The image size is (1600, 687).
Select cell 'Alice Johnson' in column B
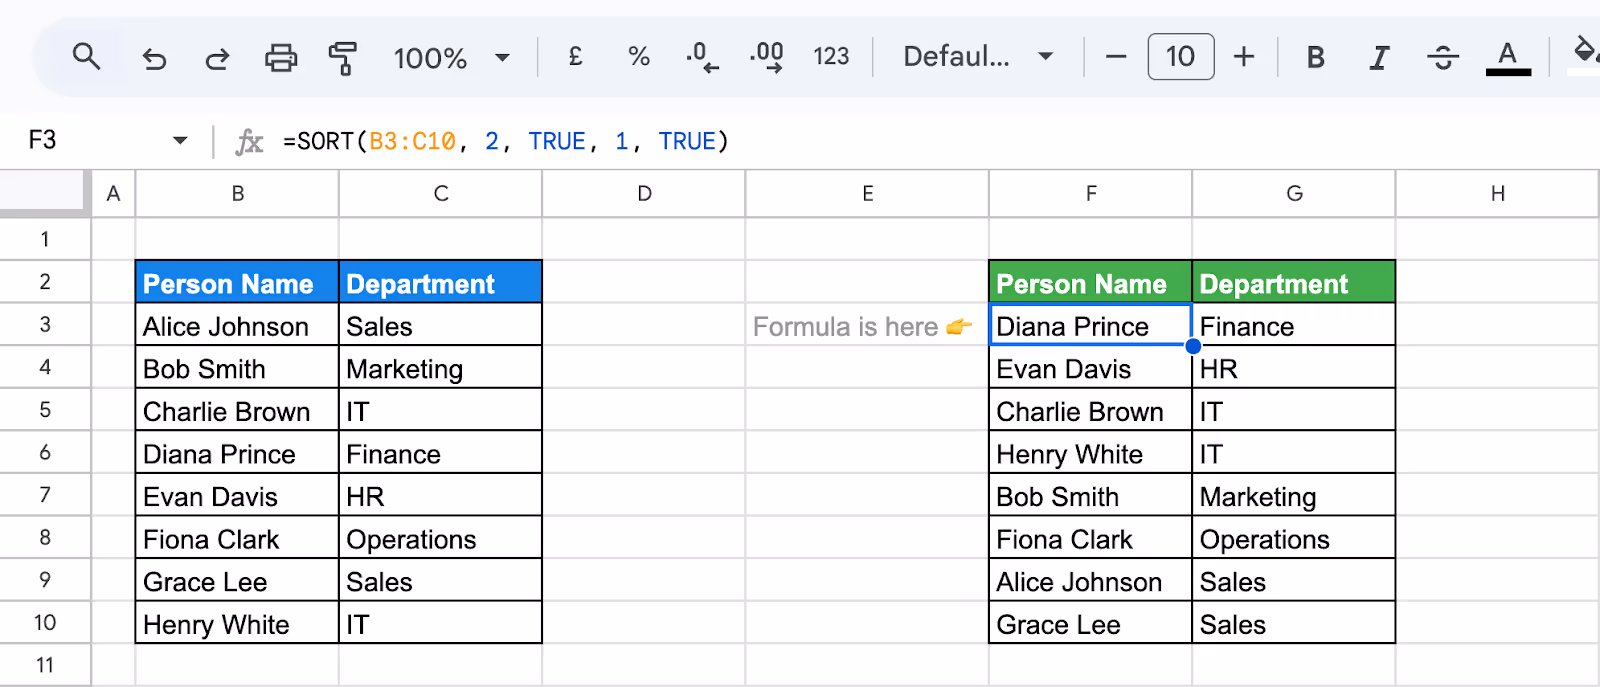coord(237,325)
